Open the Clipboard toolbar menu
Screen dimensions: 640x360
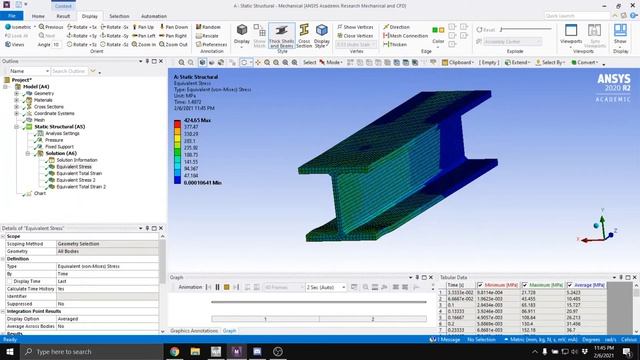point(458,62)
